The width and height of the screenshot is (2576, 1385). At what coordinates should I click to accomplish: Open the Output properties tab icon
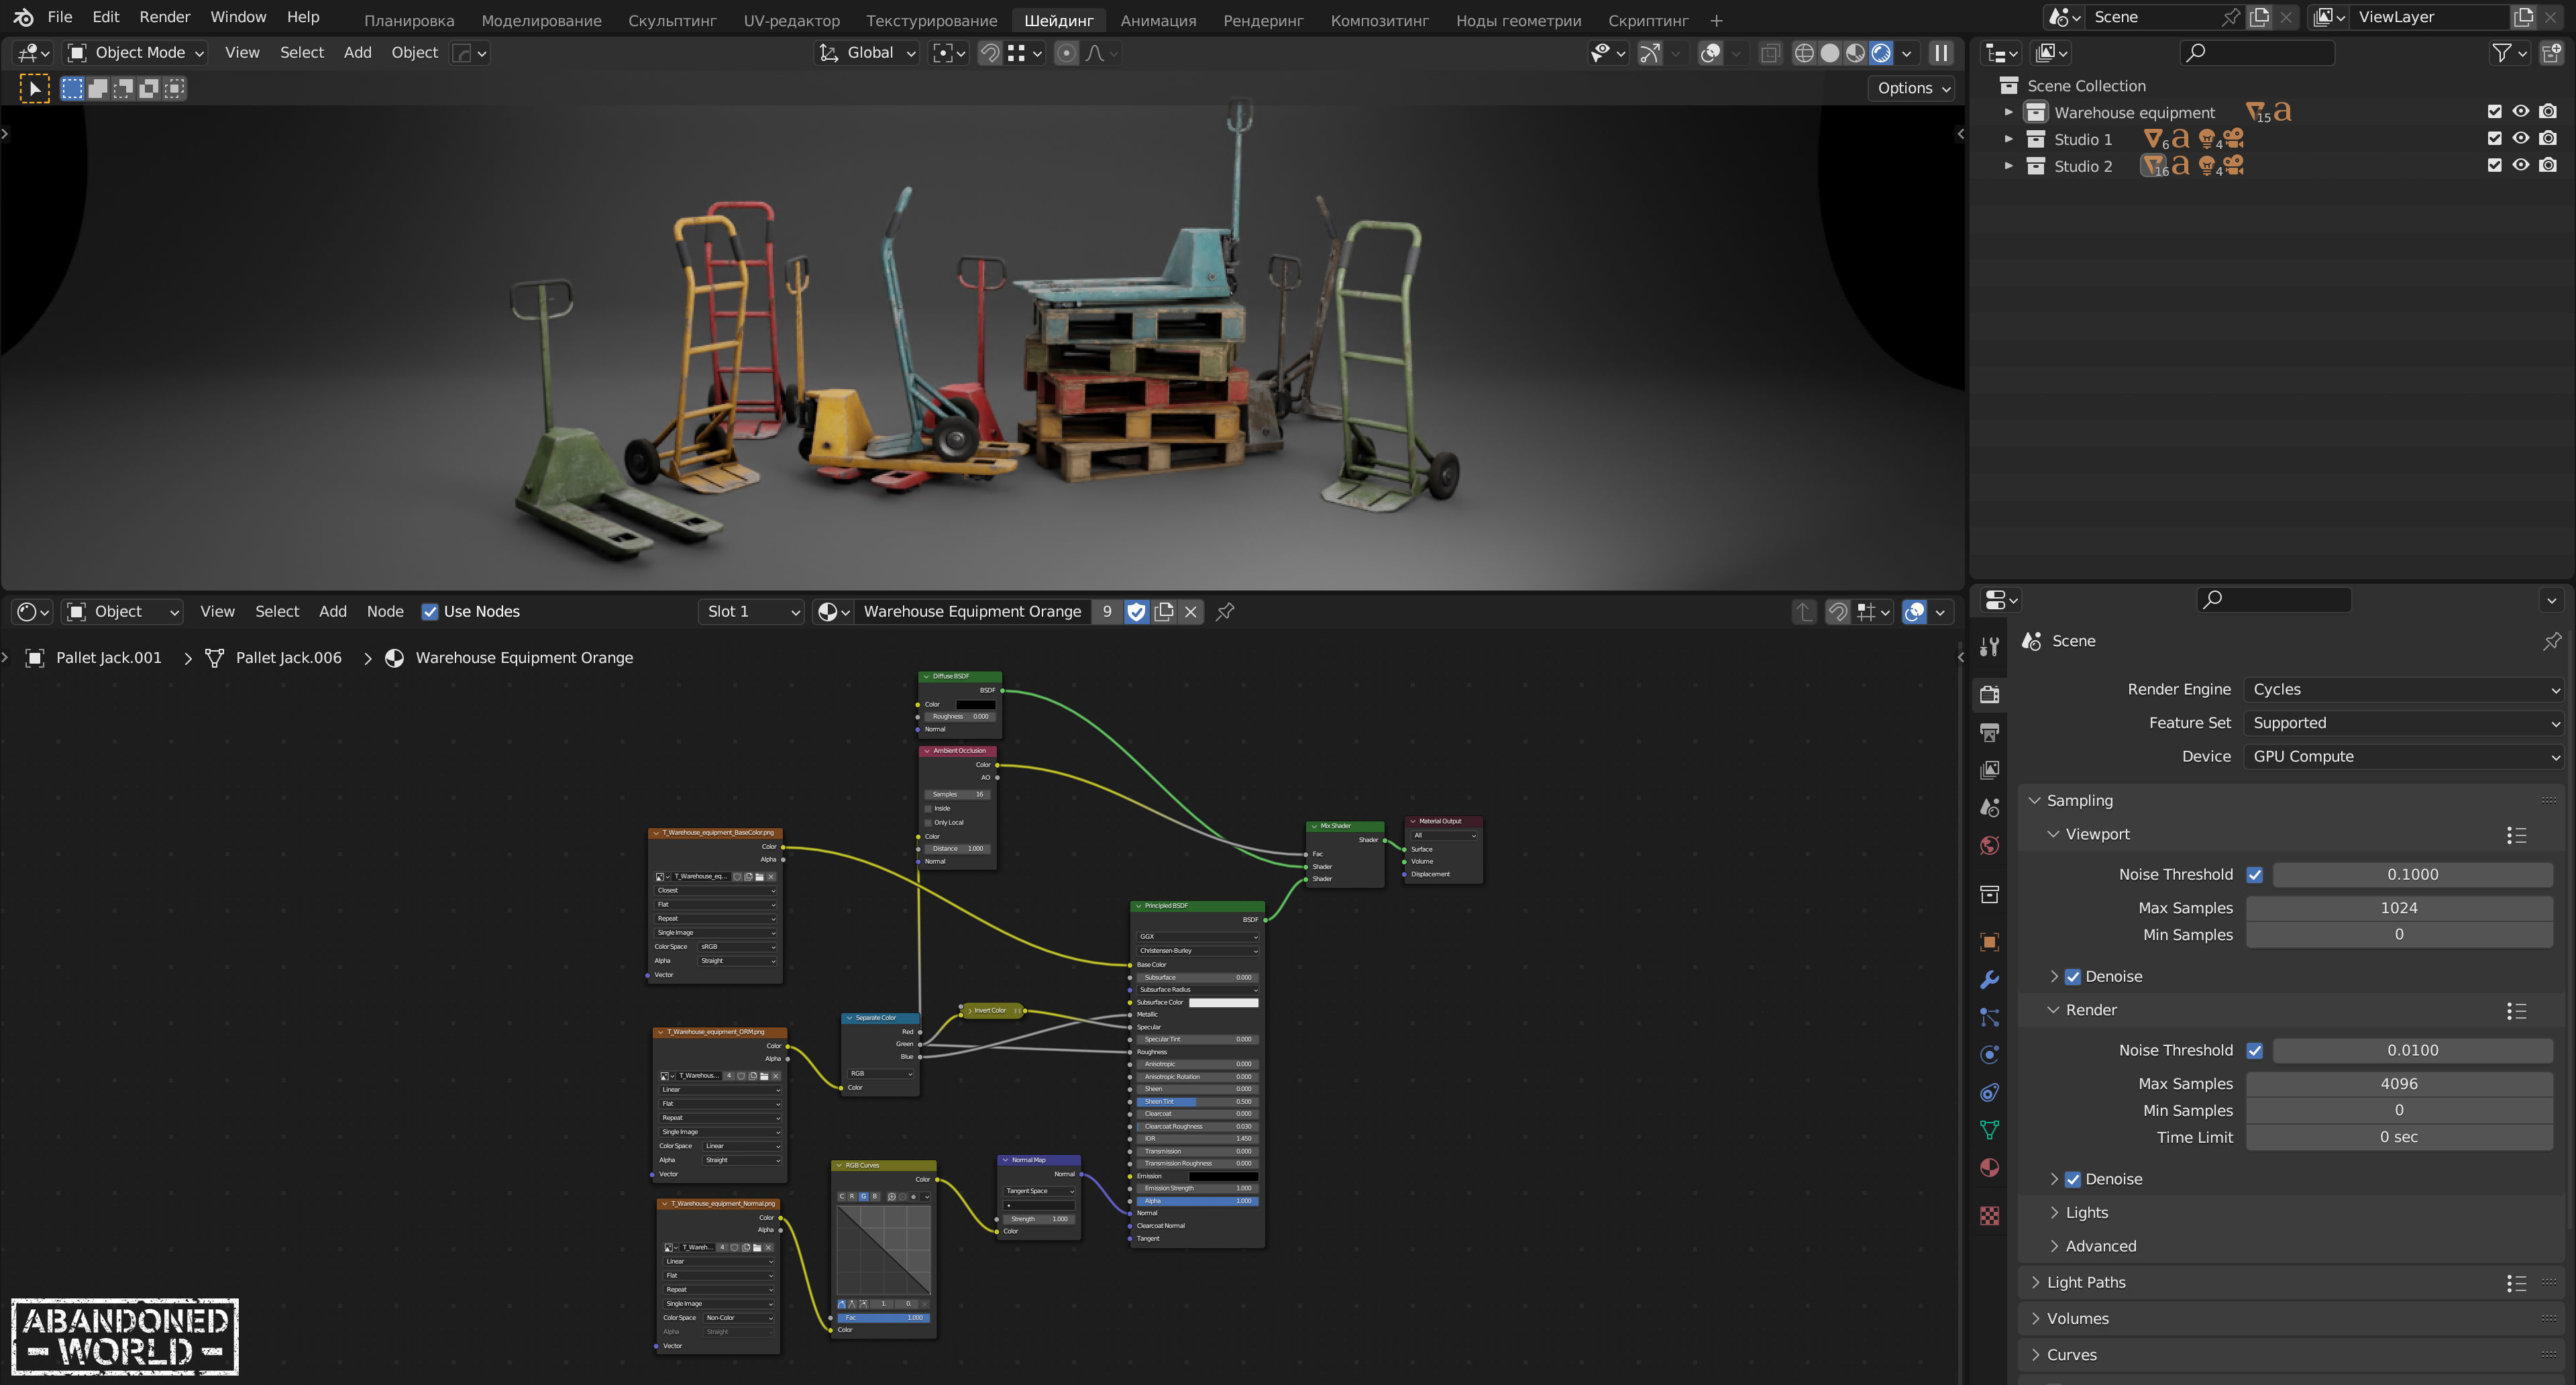(x=1989, y=732)
